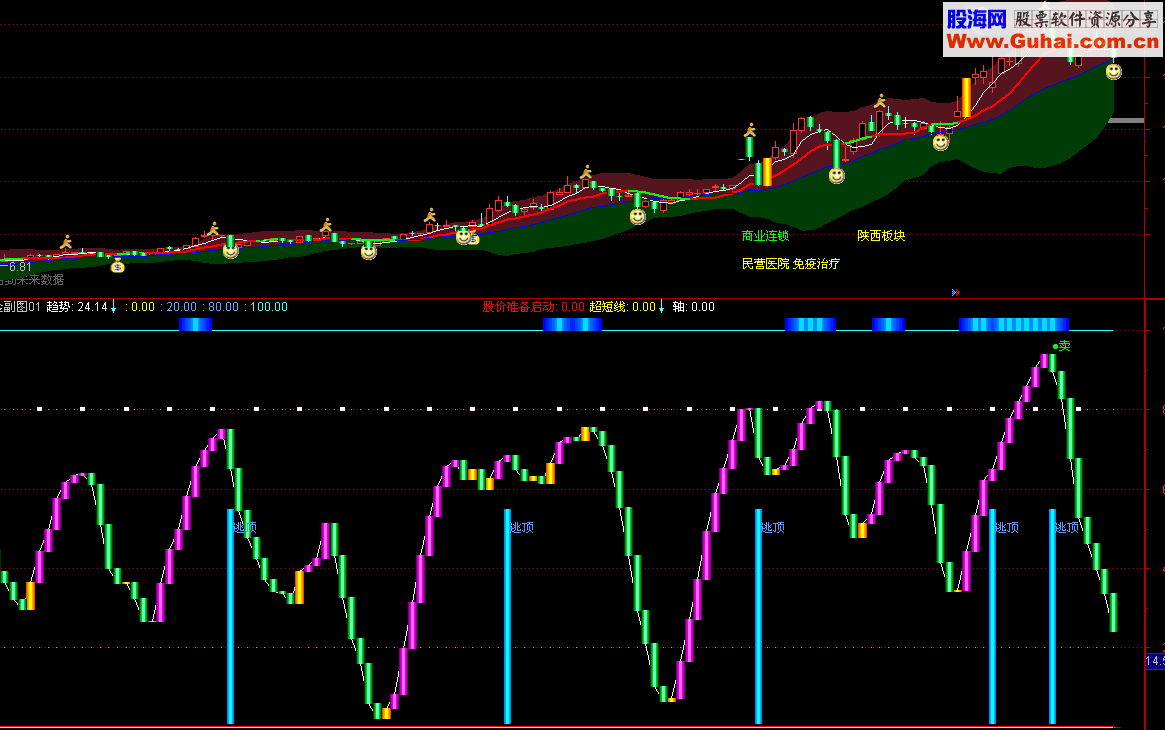The height and width of the screenshot is (730, 1165).
Task: Click the money bag icon on the price chart
Action: click(x=117, y=266)
